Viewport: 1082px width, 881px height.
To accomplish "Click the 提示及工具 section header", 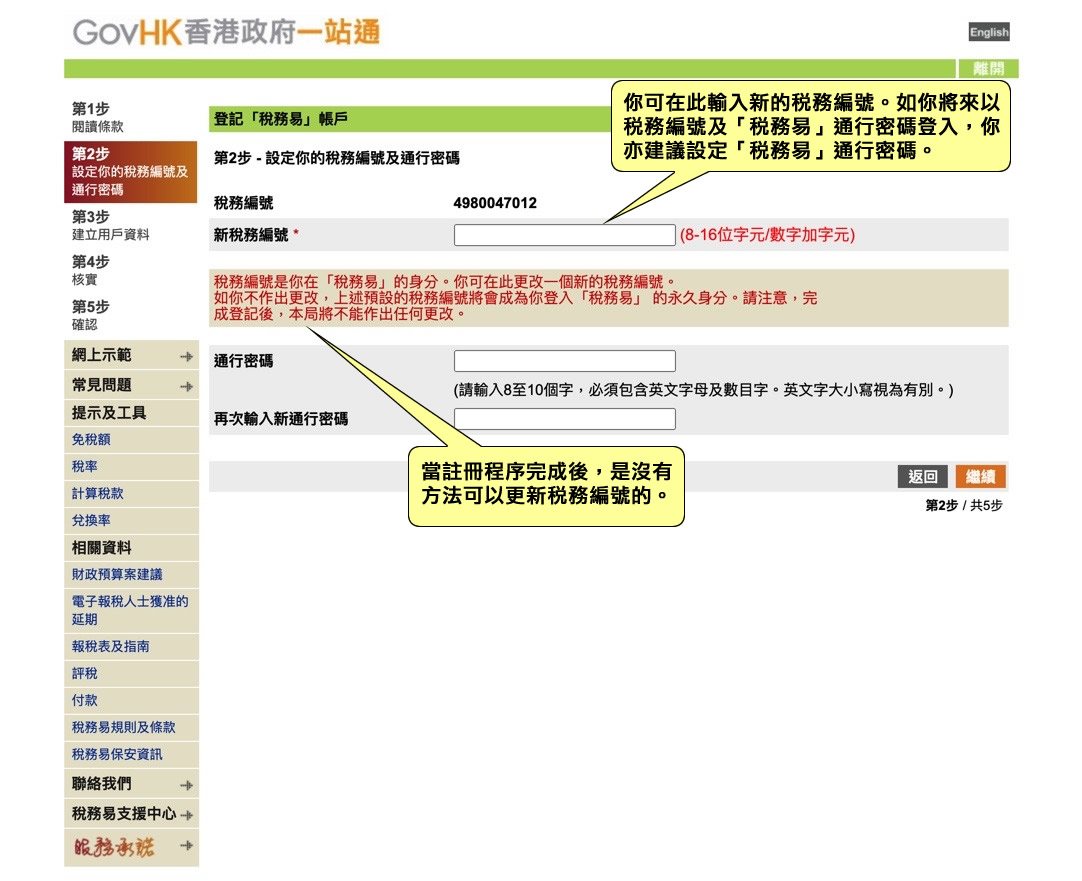I will (131, 413).
